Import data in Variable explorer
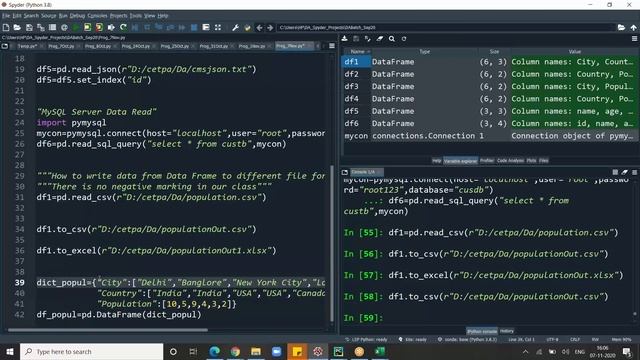 344,38
